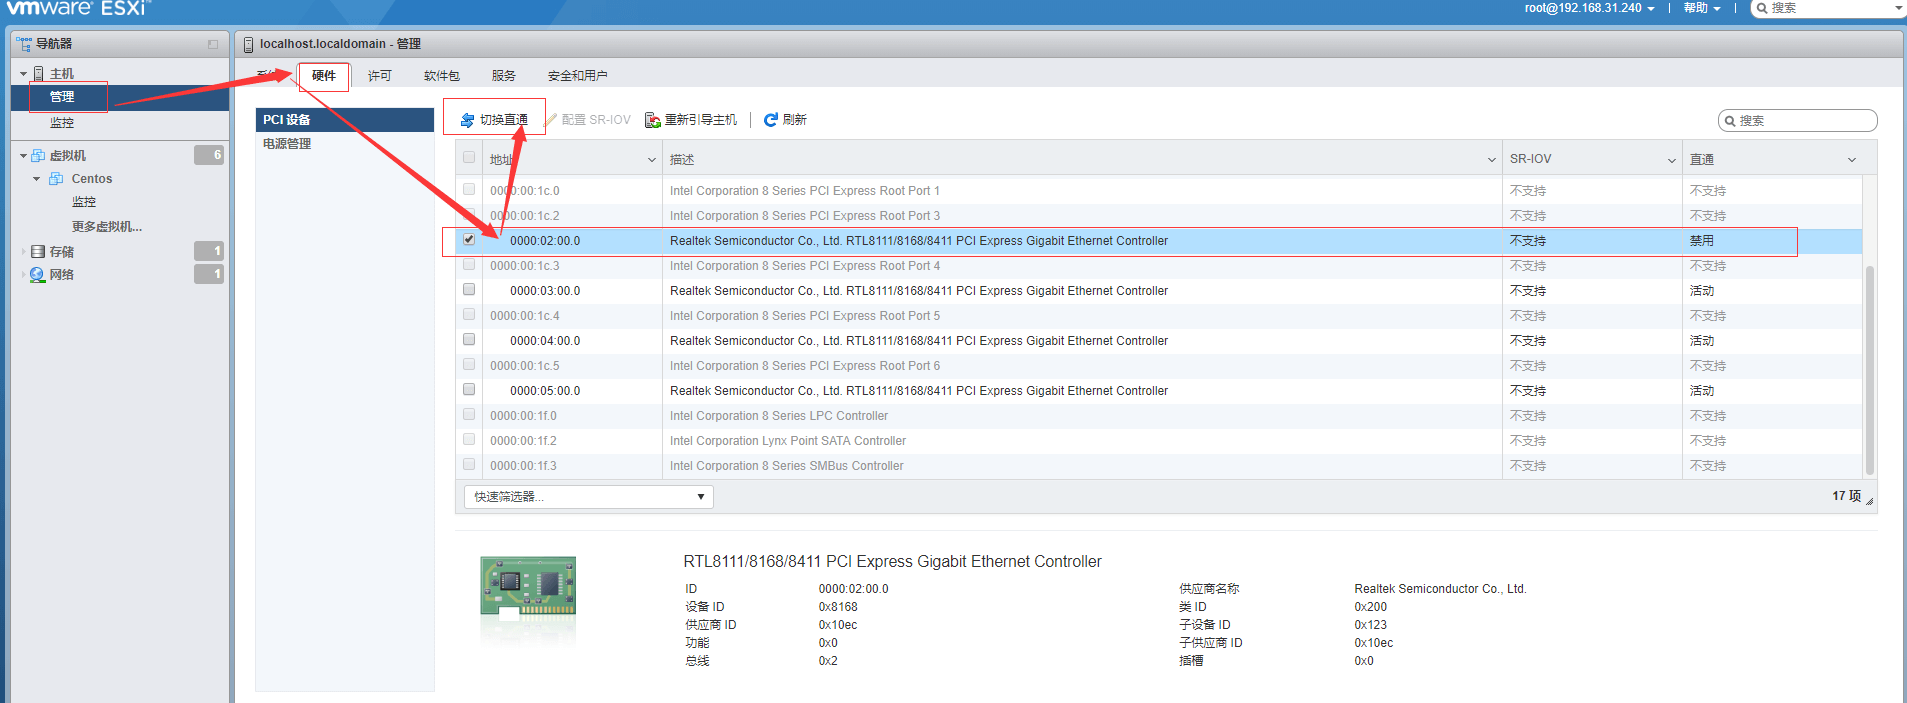Open 更多虚拟机... link in navigator
Screen dimensions: 1907x703
(107, 227)
